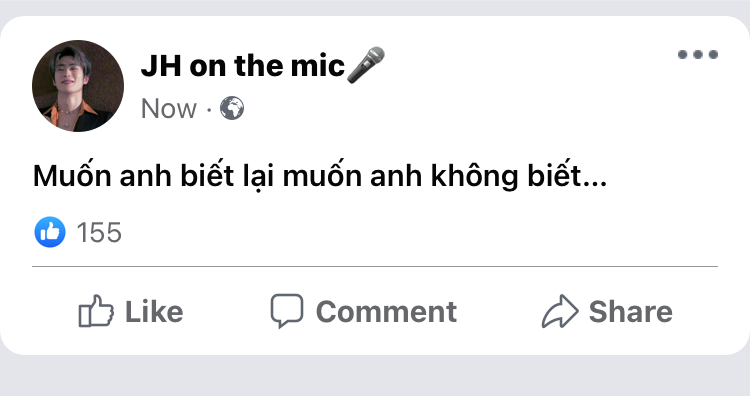Click the microphone emoji after the name
750x396 pixels.
tap(366, 65)
